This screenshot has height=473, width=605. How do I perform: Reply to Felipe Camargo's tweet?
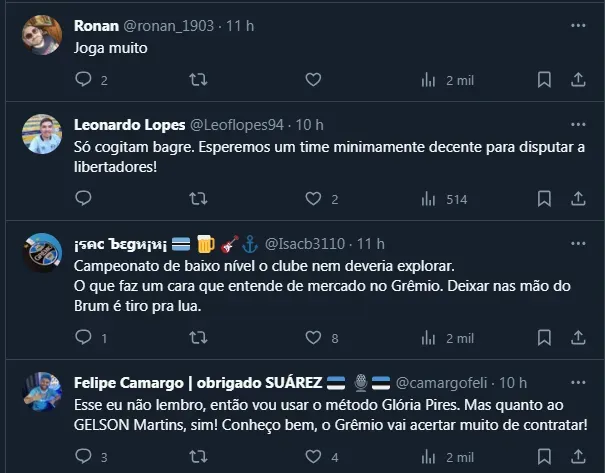pos(83,457)
